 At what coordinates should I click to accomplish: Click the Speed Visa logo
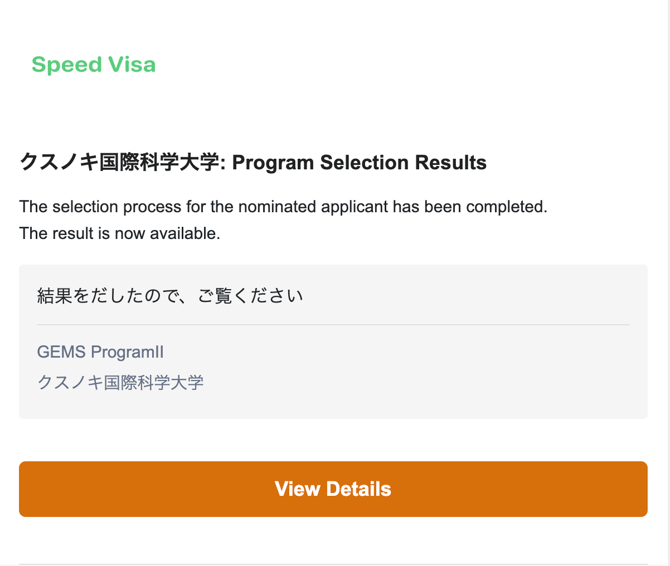[93, 65]
